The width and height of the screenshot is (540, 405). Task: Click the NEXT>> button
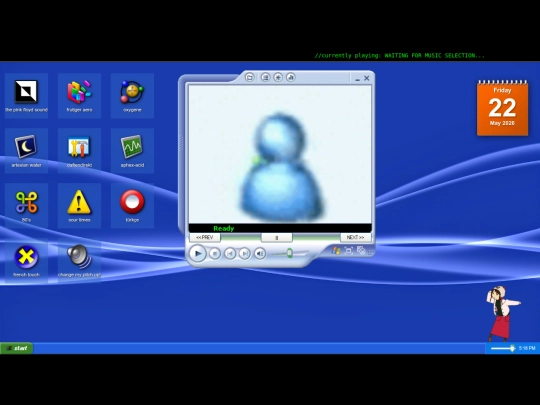(355, 237)
